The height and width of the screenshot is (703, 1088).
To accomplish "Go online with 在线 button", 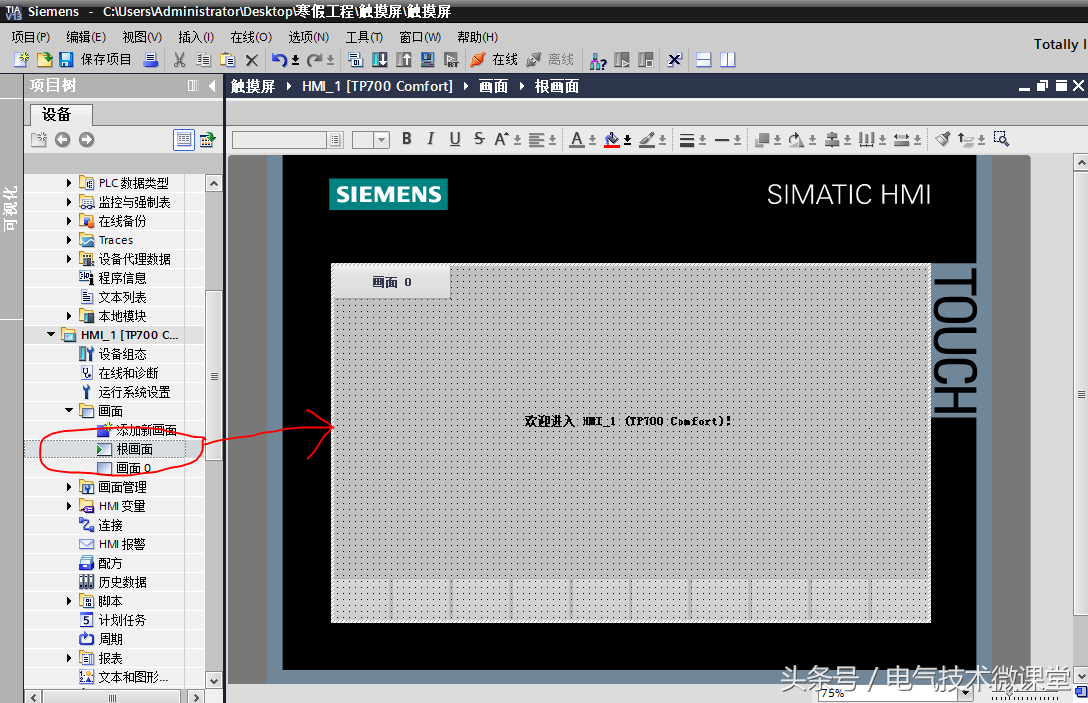I will 494,60.
